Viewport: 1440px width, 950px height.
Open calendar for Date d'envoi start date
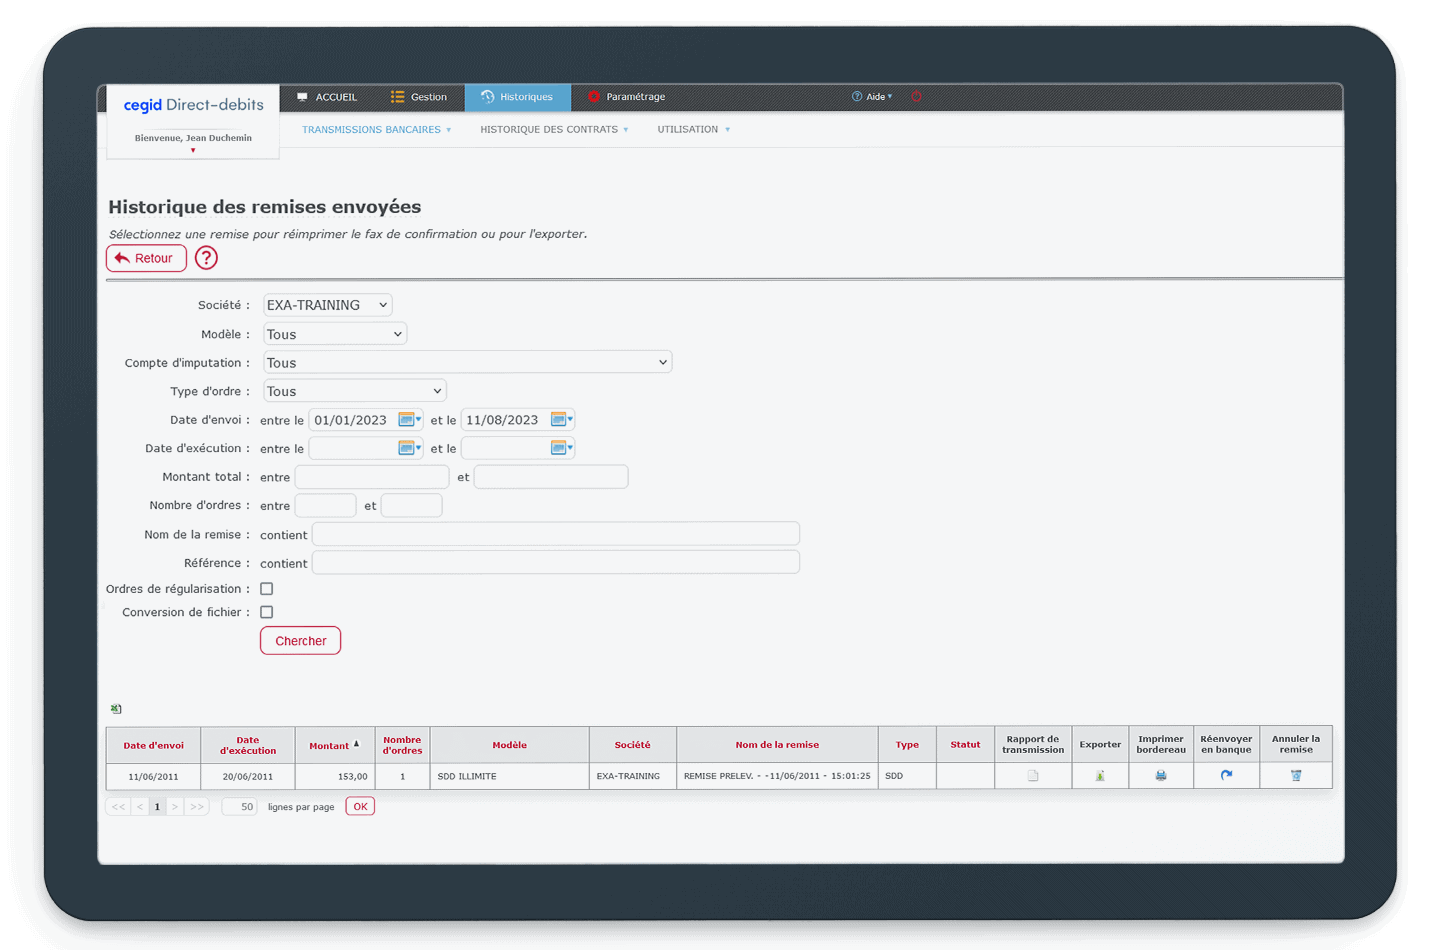407,420
